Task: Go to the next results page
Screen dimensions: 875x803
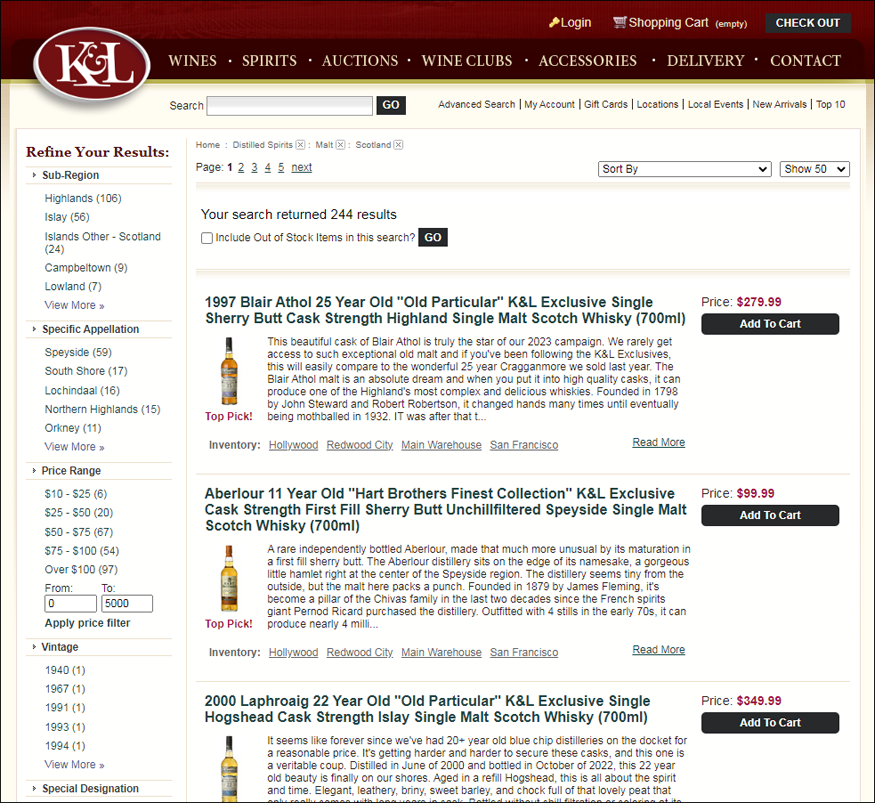Action: 301,167
